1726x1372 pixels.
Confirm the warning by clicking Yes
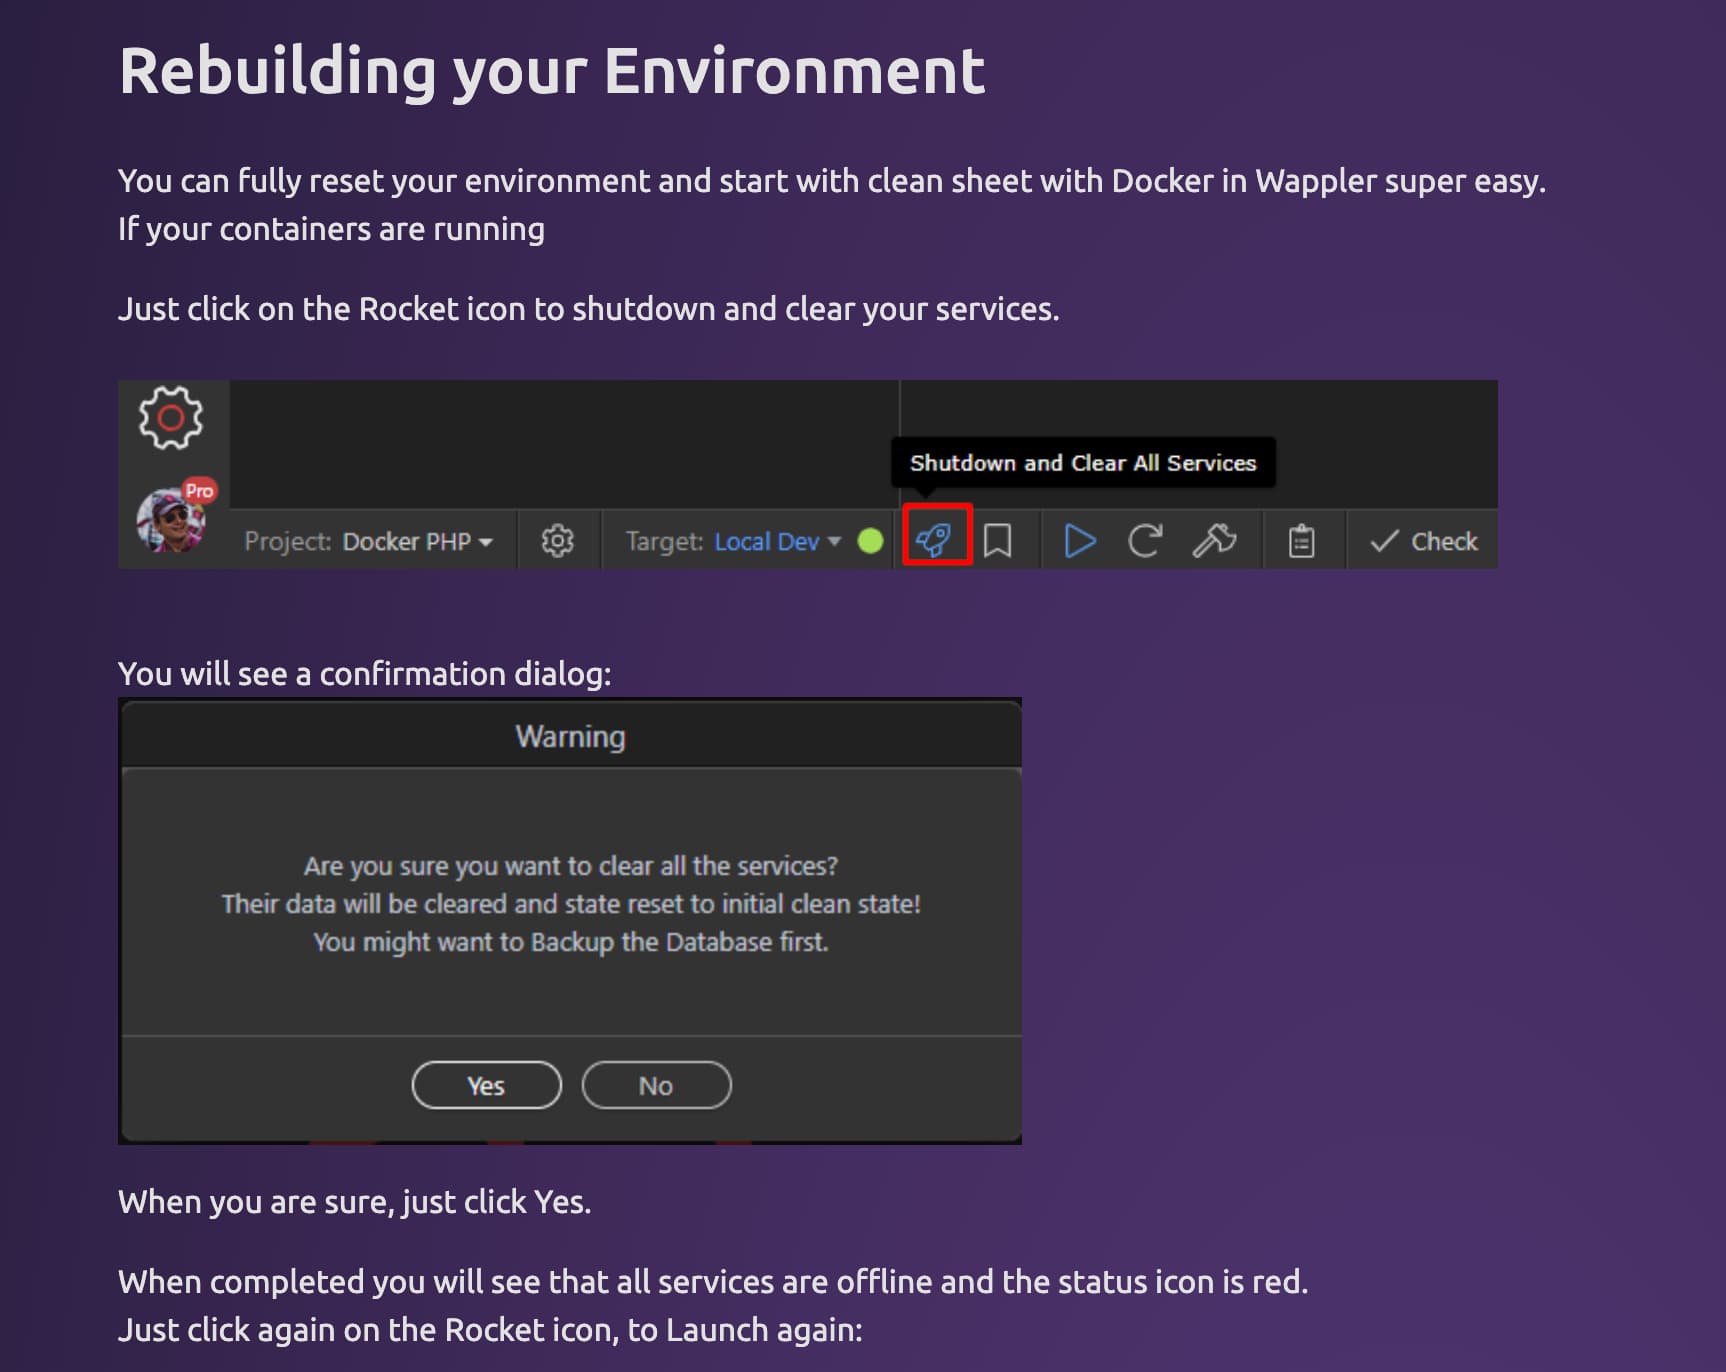[x=487, y=1085]
